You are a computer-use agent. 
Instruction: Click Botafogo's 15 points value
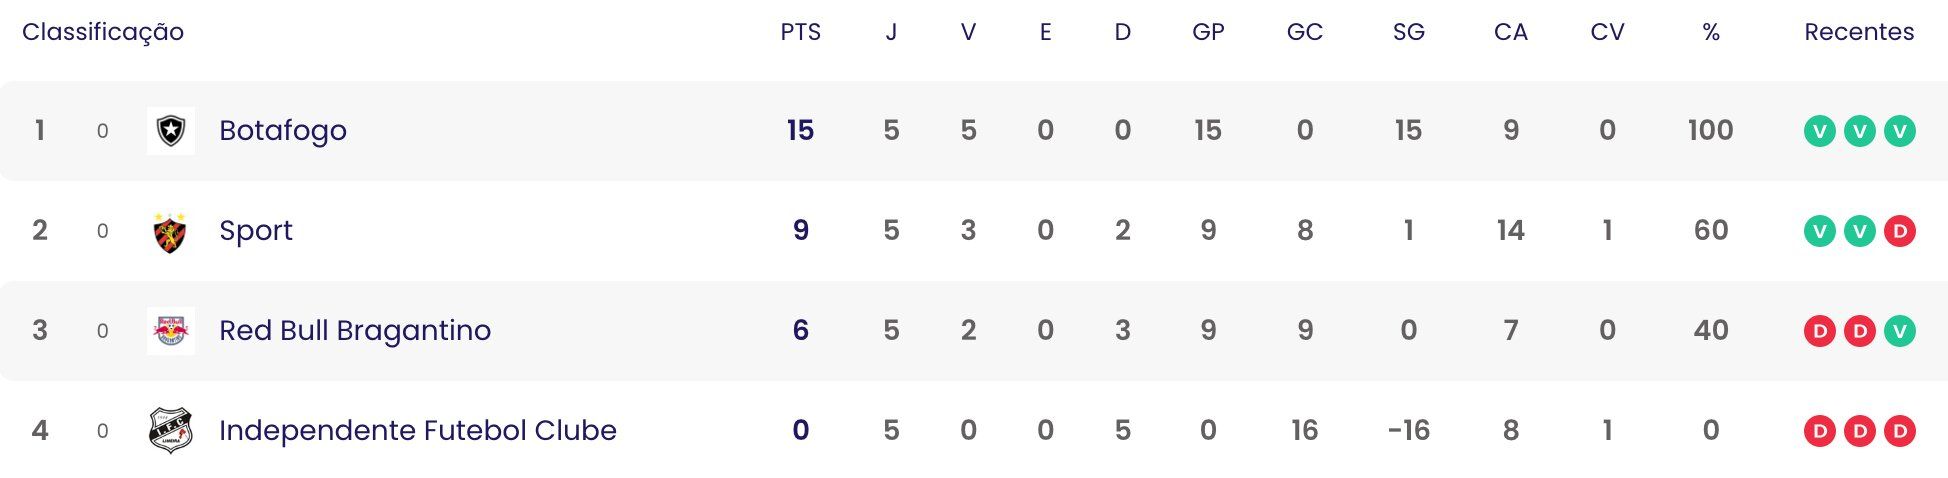point(800,131)
